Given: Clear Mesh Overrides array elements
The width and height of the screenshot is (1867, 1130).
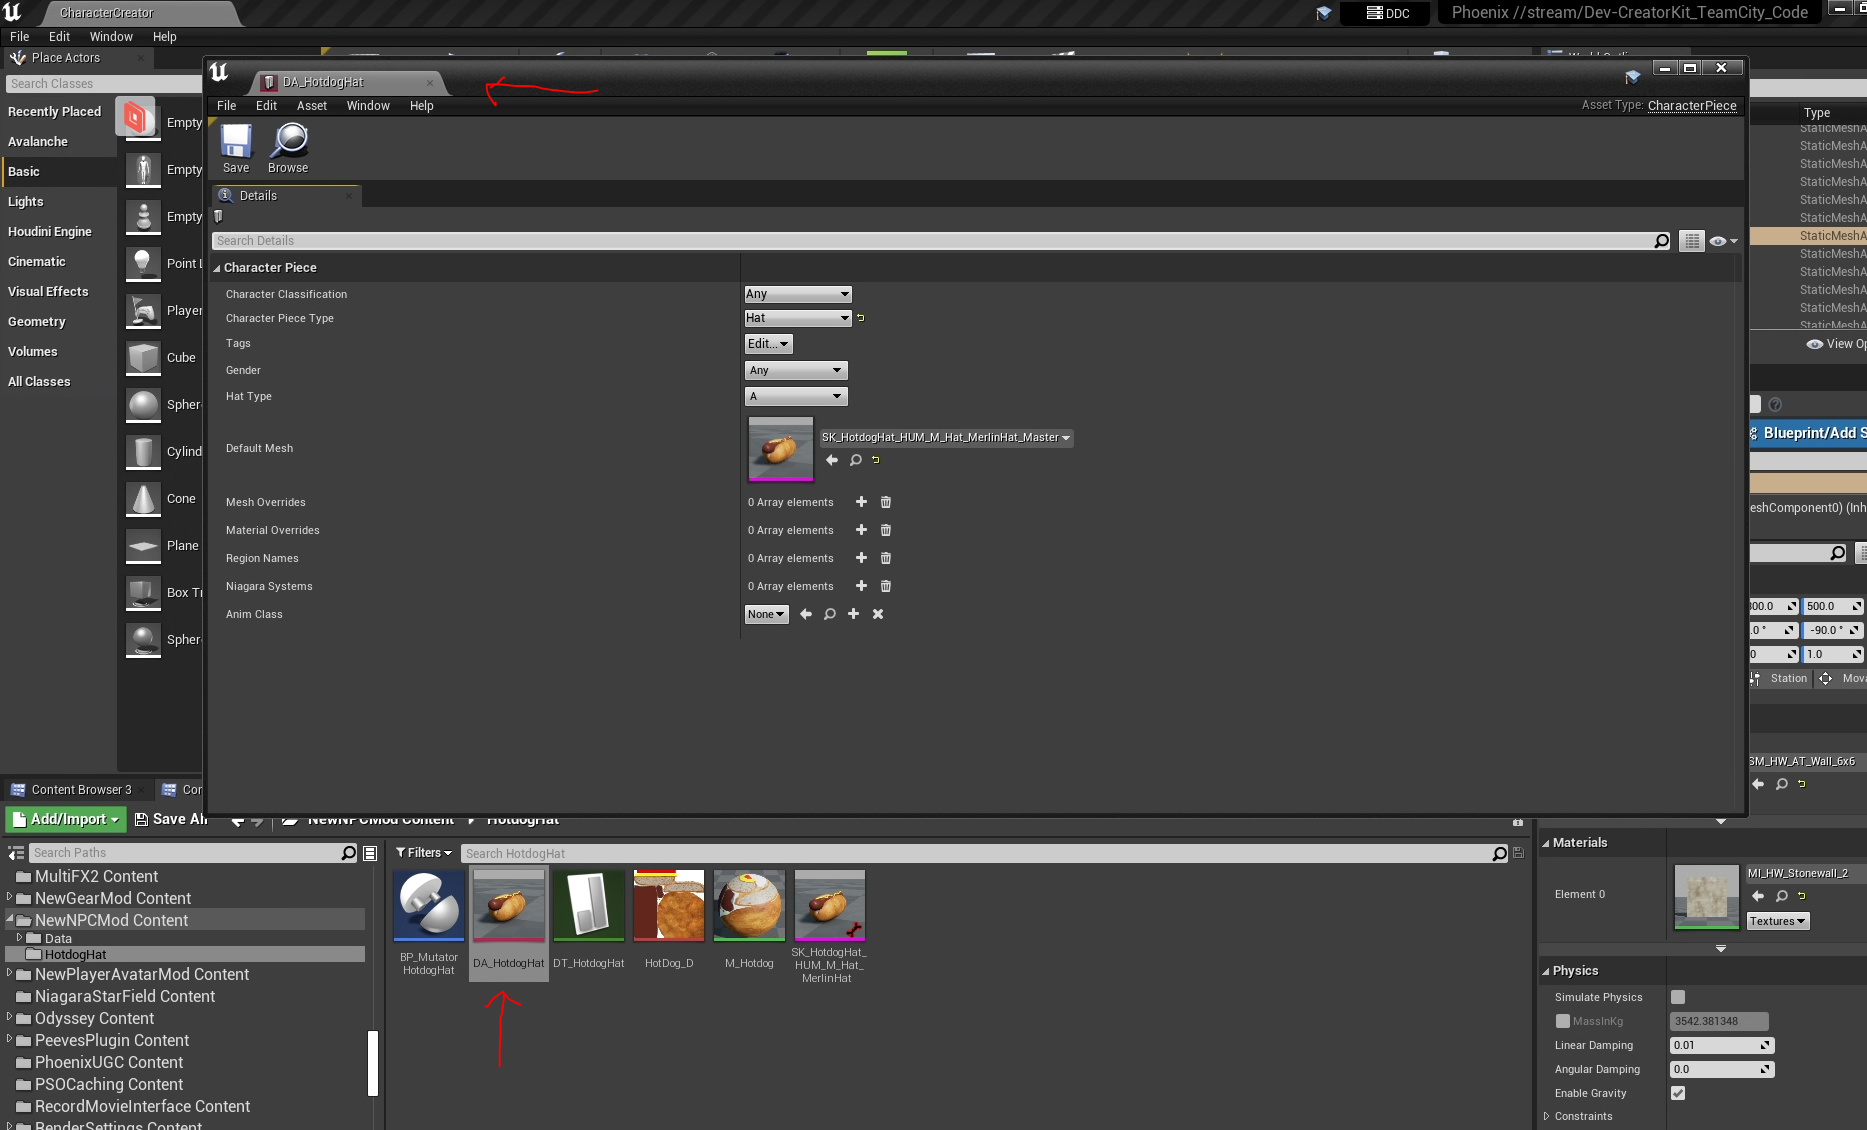Looking at the screenshot, I should click(x=885, y=502).
